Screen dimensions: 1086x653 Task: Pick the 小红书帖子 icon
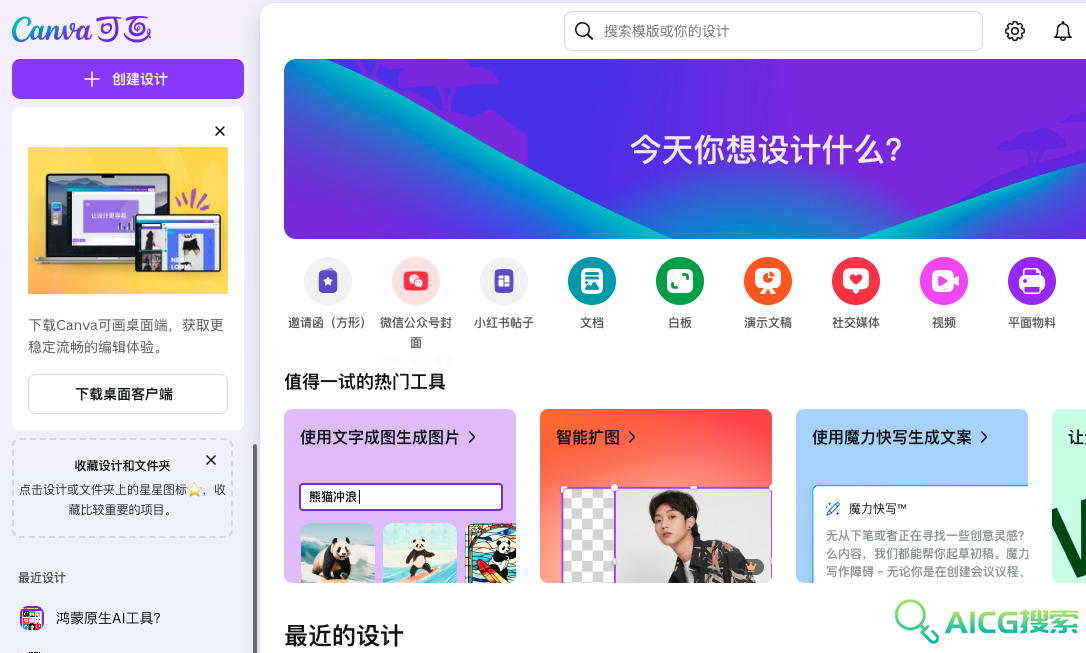[504, 281]
